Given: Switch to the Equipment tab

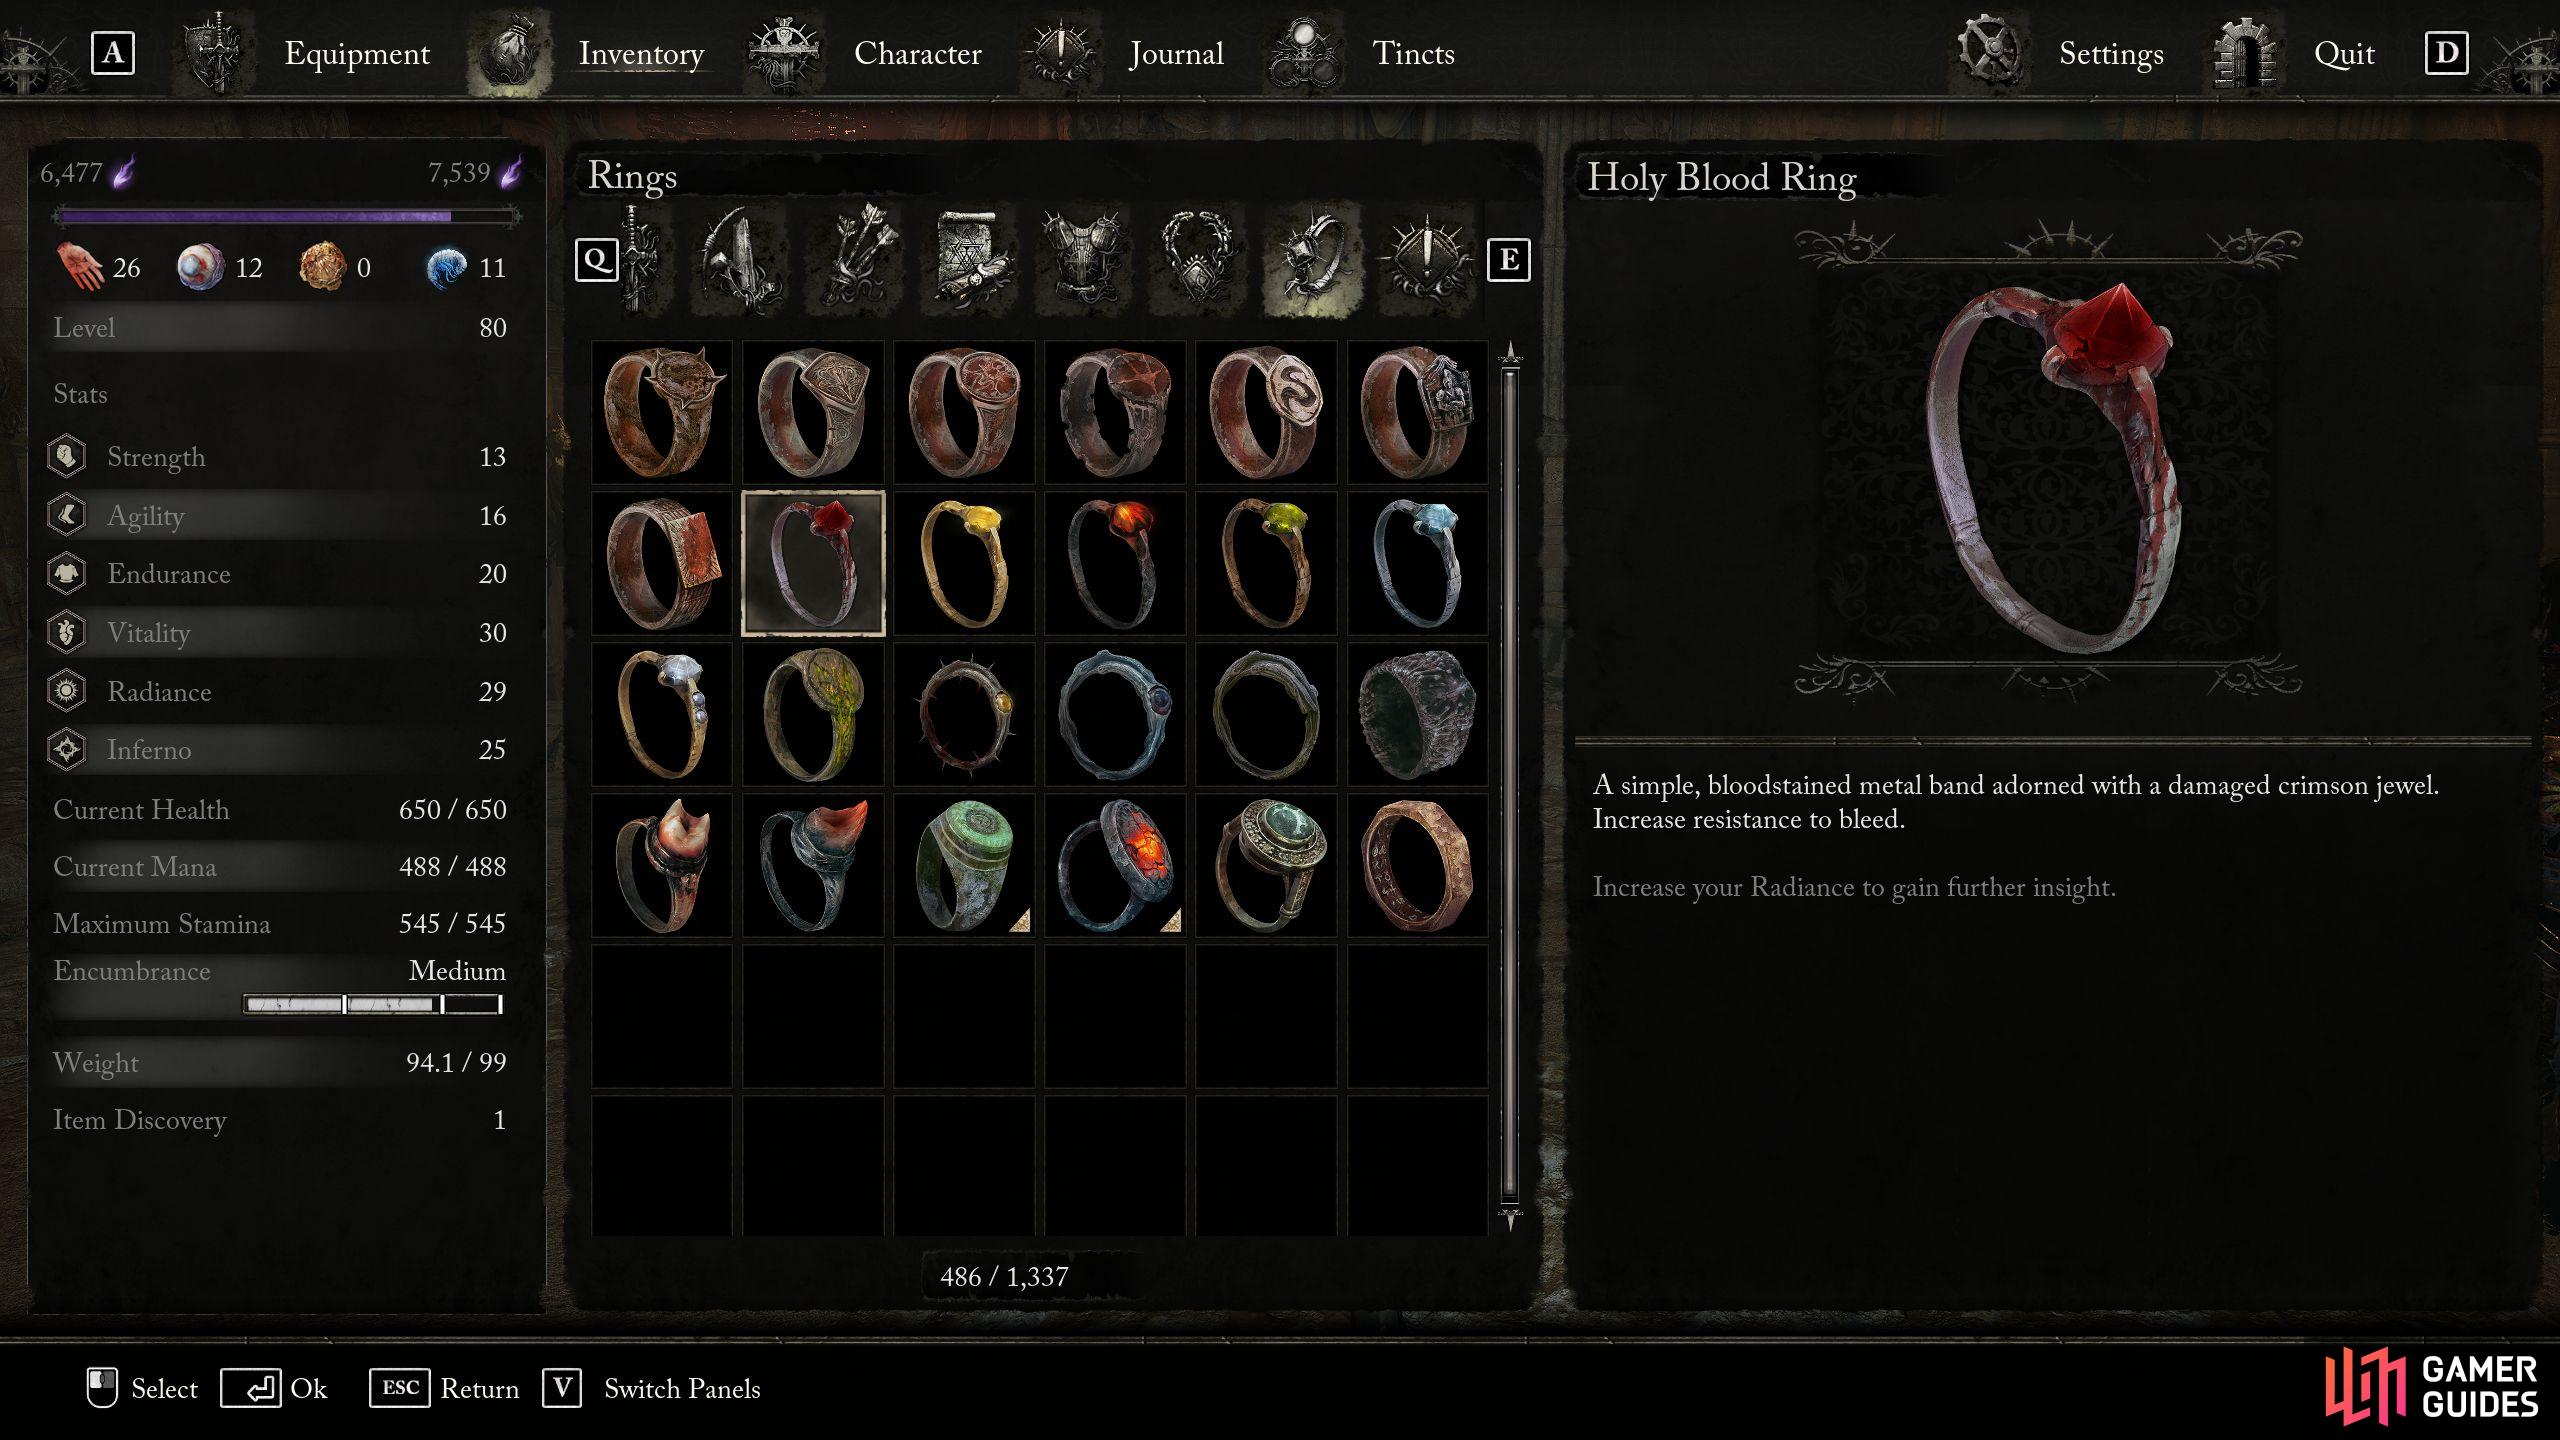Looking at the screenshot, I should coord(356,54).
